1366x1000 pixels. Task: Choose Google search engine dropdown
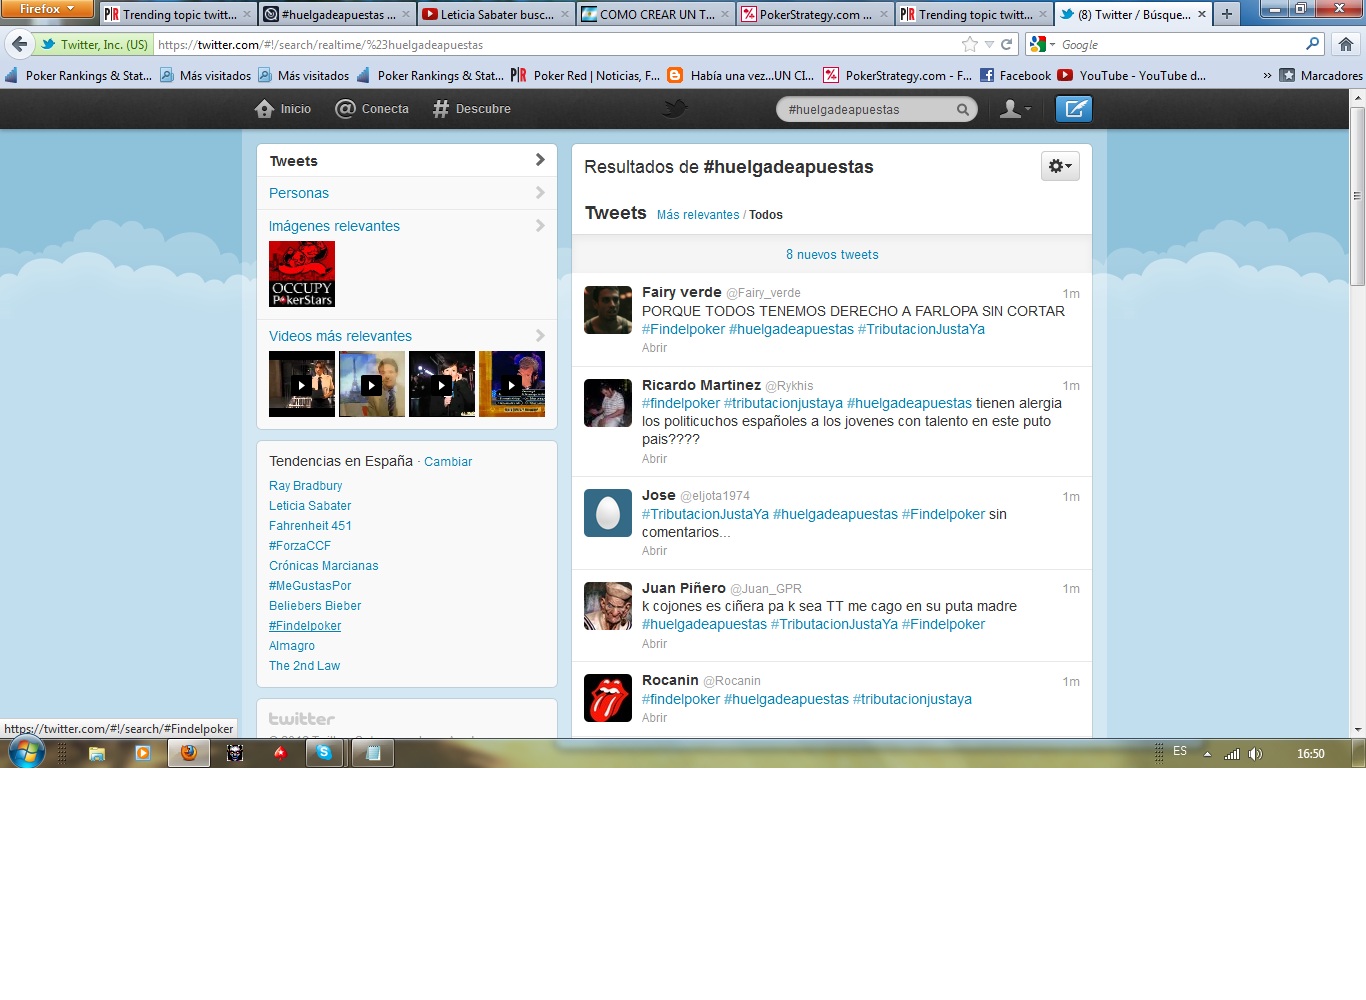click(x=1042, y=44)
